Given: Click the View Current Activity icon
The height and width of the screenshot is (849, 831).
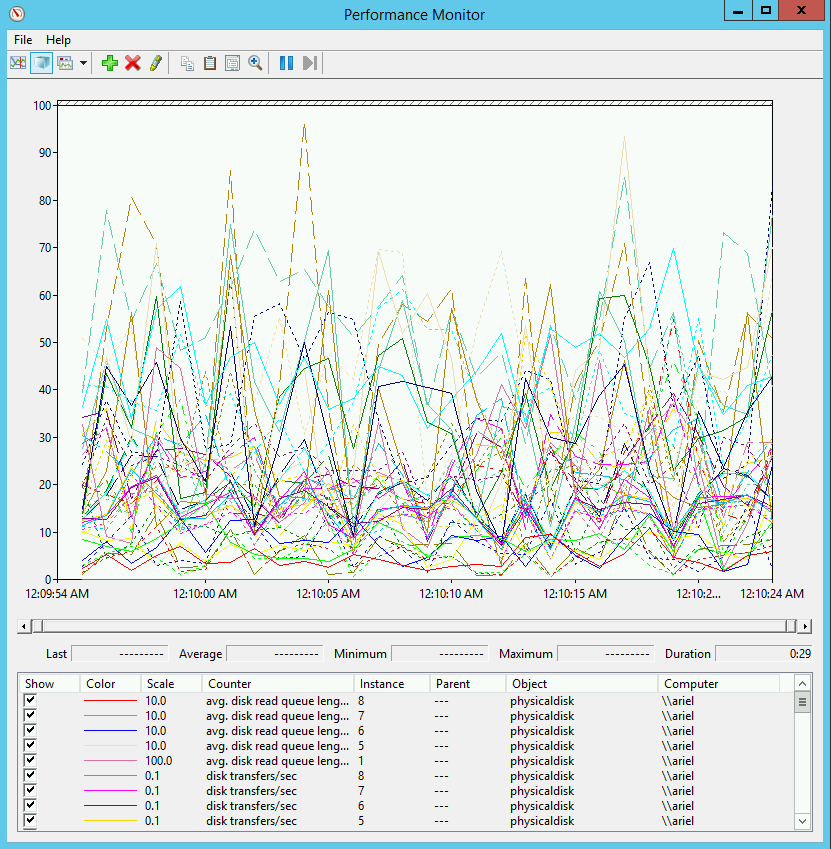Looking at the screenshot, I should click(18, 63).
